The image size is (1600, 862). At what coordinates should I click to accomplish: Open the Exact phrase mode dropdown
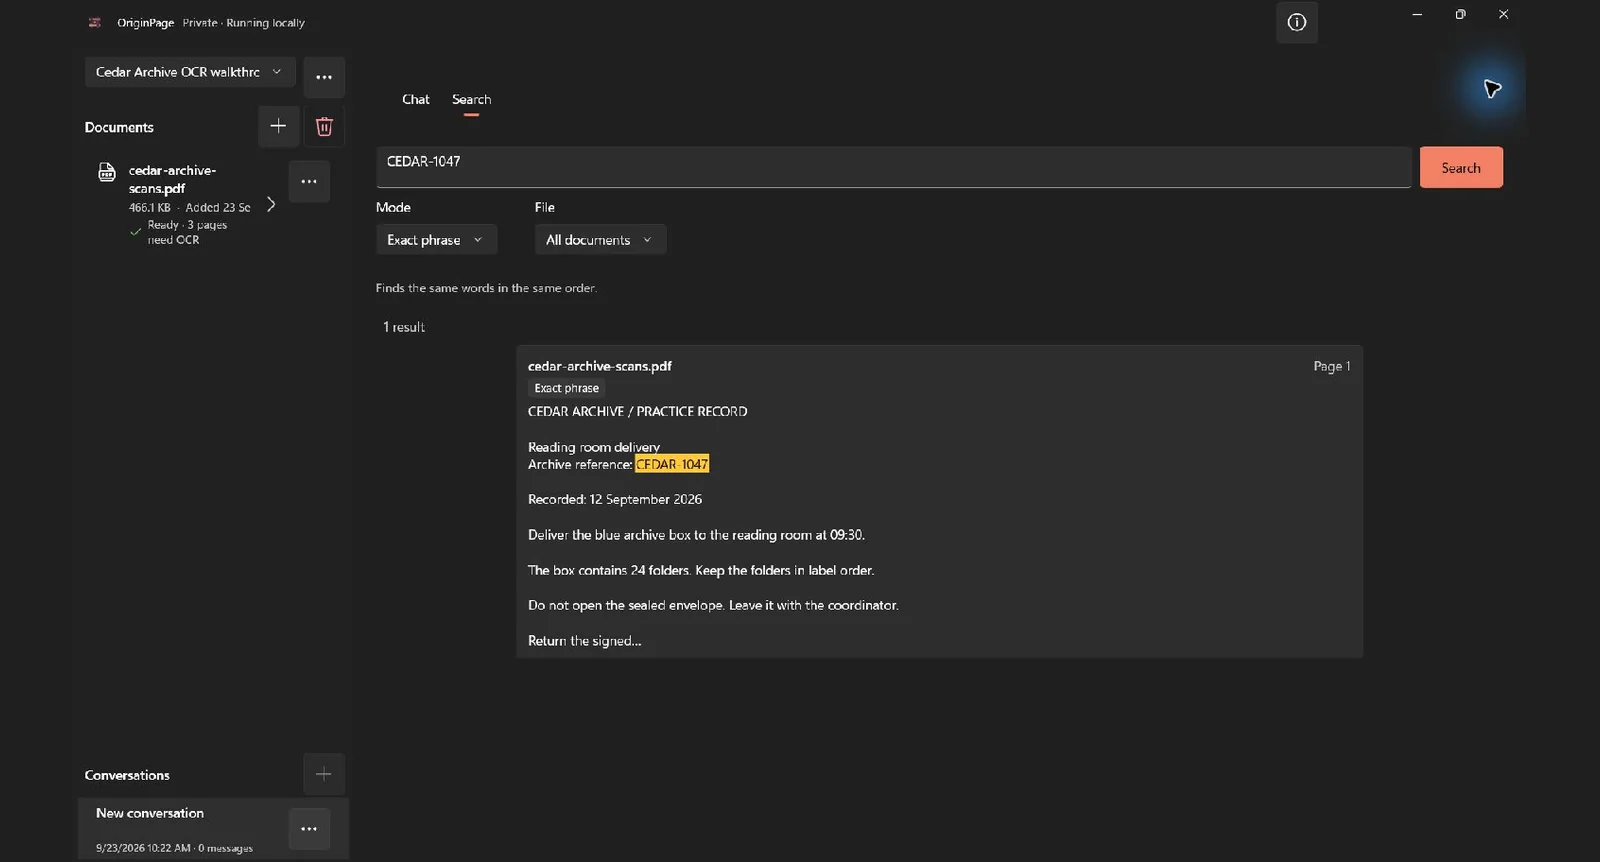coord(436,240)
